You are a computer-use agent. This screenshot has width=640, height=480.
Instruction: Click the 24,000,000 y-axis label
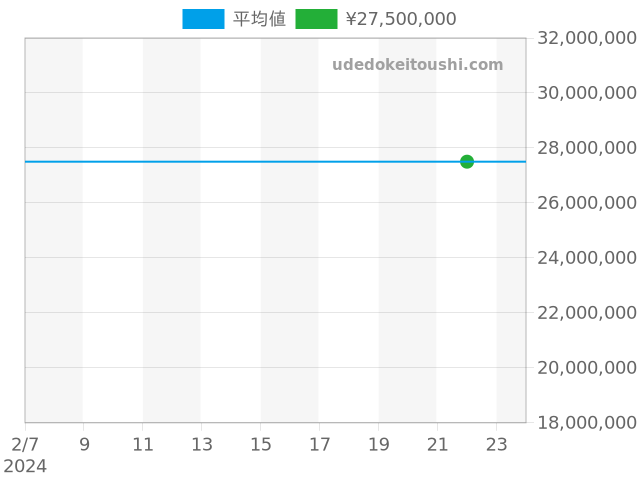coord(586,258)
